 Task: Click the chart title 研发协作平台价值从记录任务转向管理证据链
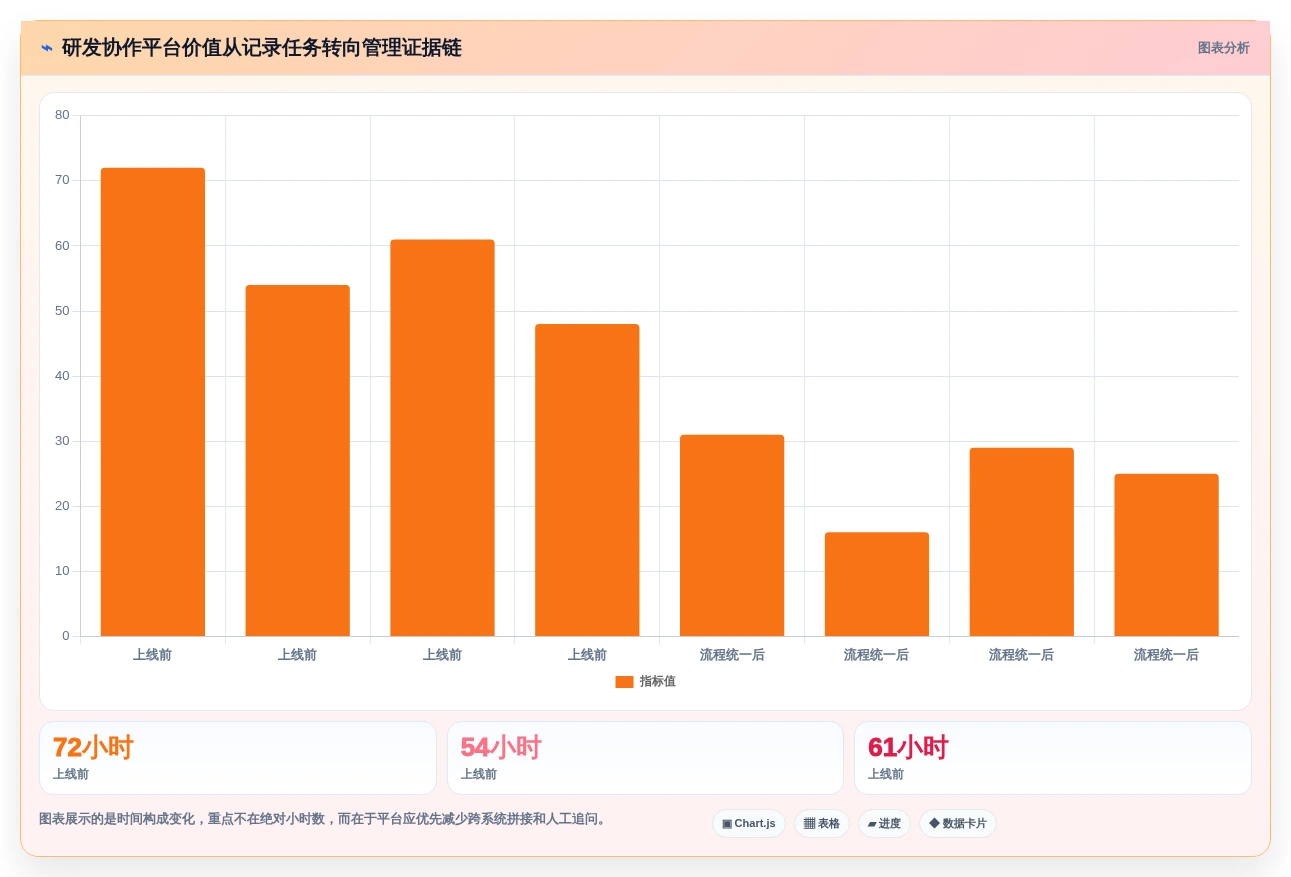tap(262, 48)
